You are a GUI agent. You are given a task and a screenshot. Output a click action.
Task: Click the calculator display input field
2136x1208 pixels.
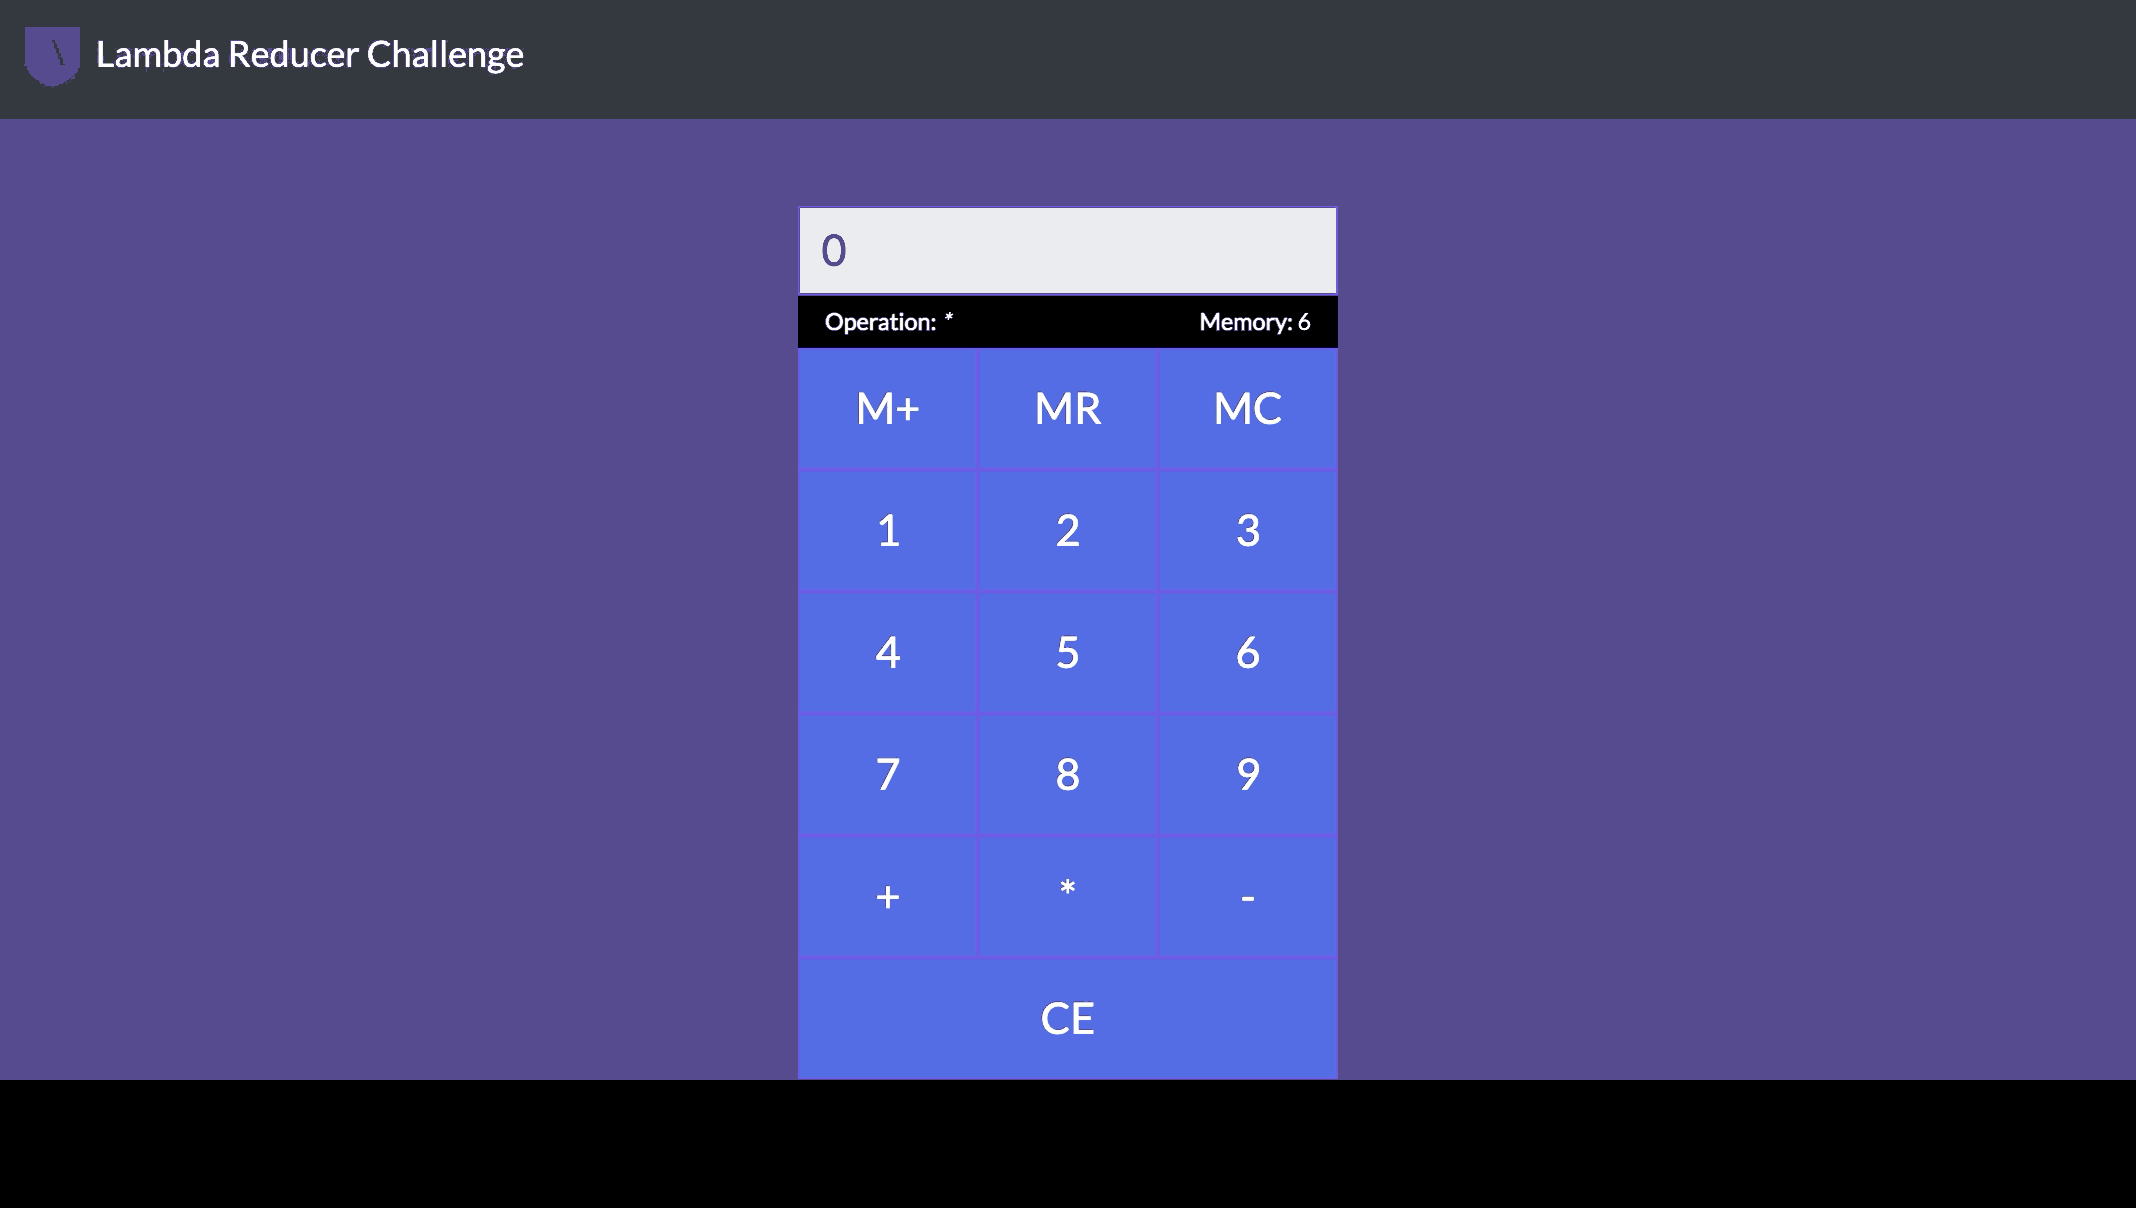point(1068,250)
